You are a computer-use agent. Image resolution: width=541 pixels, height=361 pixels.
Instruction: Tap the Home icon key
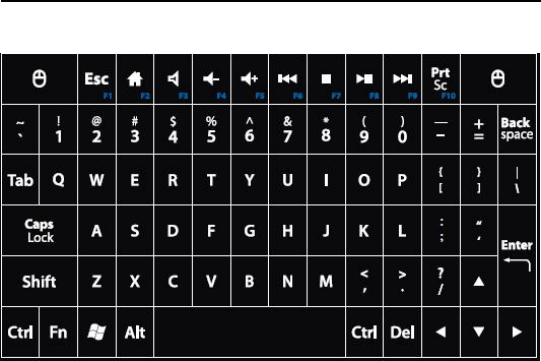(135, 79)
